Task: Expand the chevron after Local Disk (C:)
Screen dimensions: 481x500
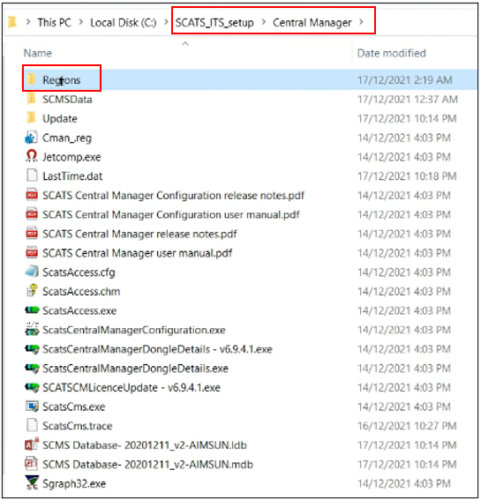Action: click(x=166, y=22)
